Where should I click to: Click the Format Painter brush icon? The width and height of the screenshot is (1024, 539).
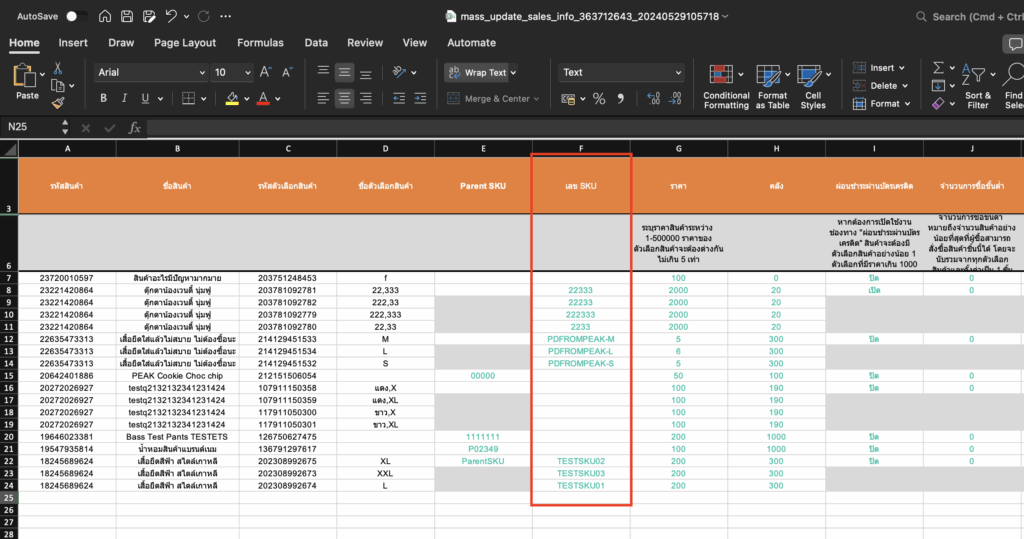coord(58,102)
